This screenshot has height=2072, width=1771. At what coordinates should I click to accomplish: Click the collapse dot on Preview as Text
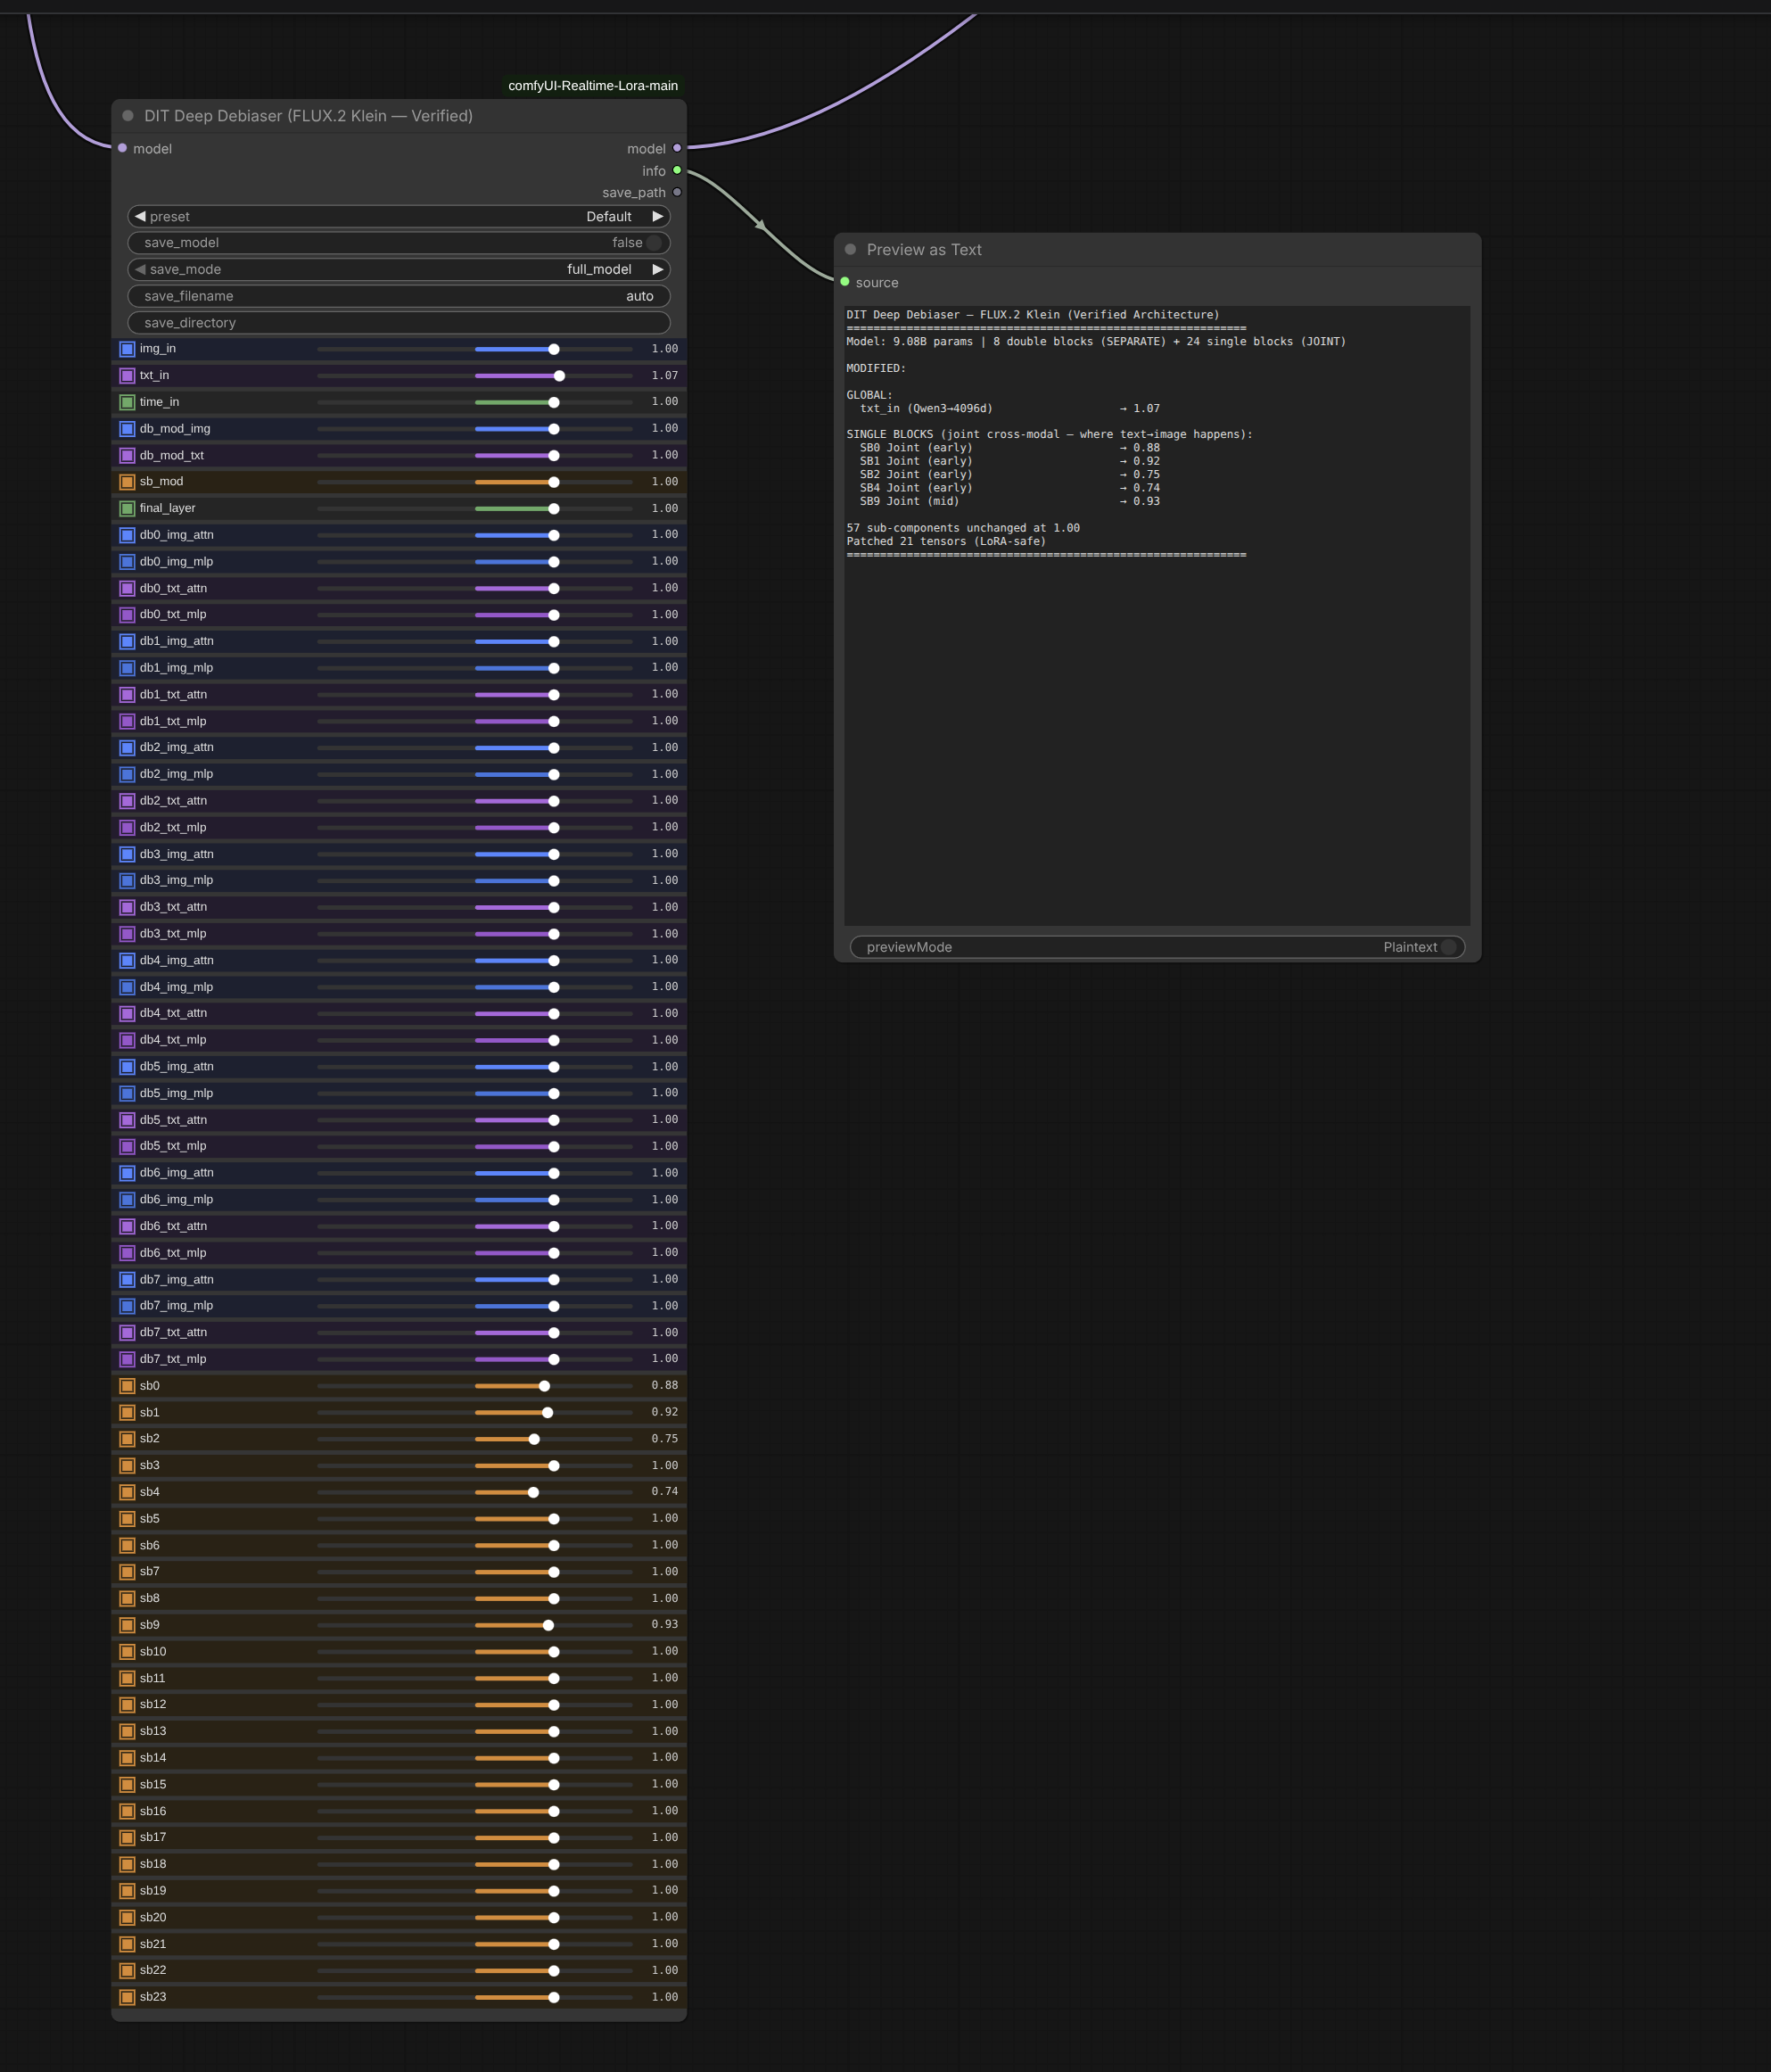[x=850, y=250]
